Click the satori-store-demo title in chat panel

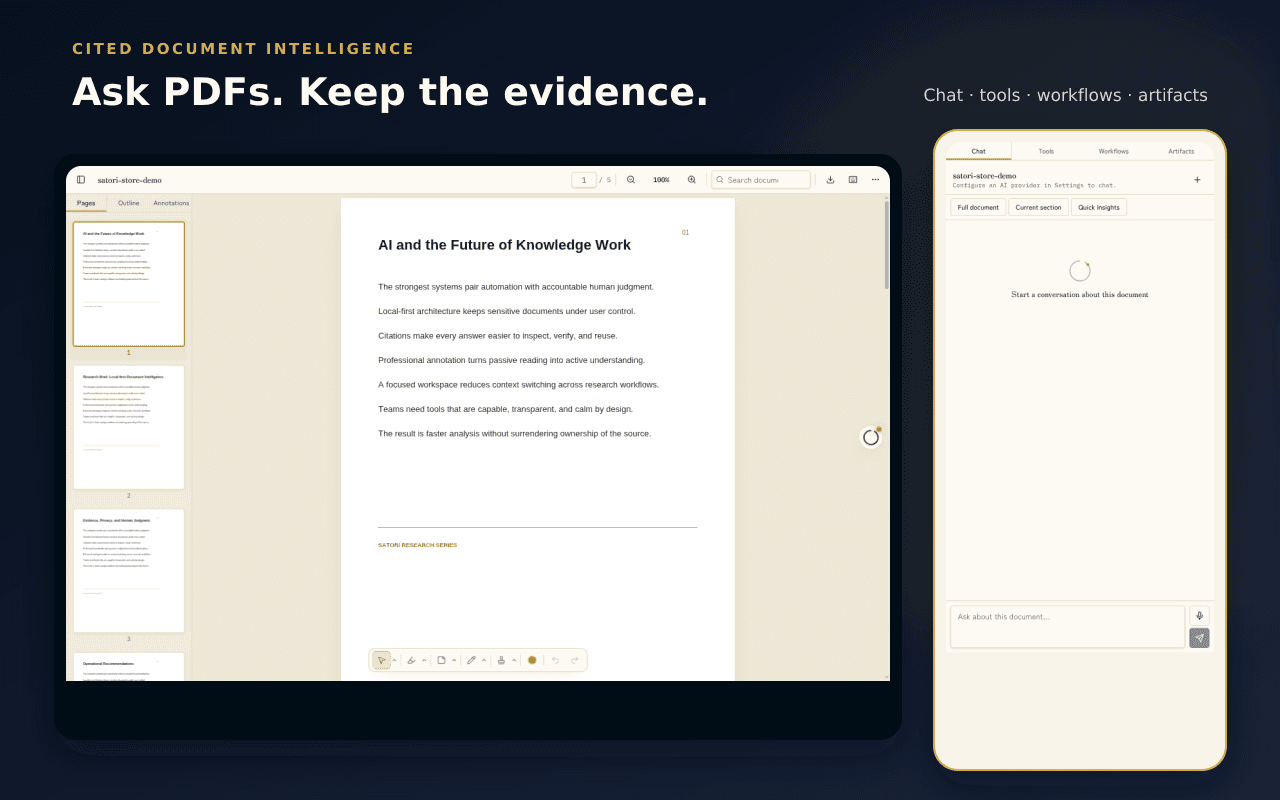pyautogui.click(x=984, y=176)
